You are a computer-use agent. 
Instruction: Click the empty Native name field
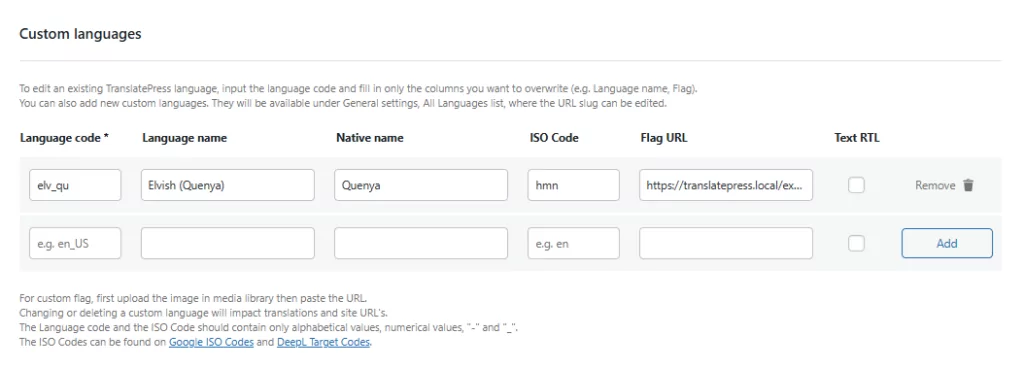[x=421, y=243]
